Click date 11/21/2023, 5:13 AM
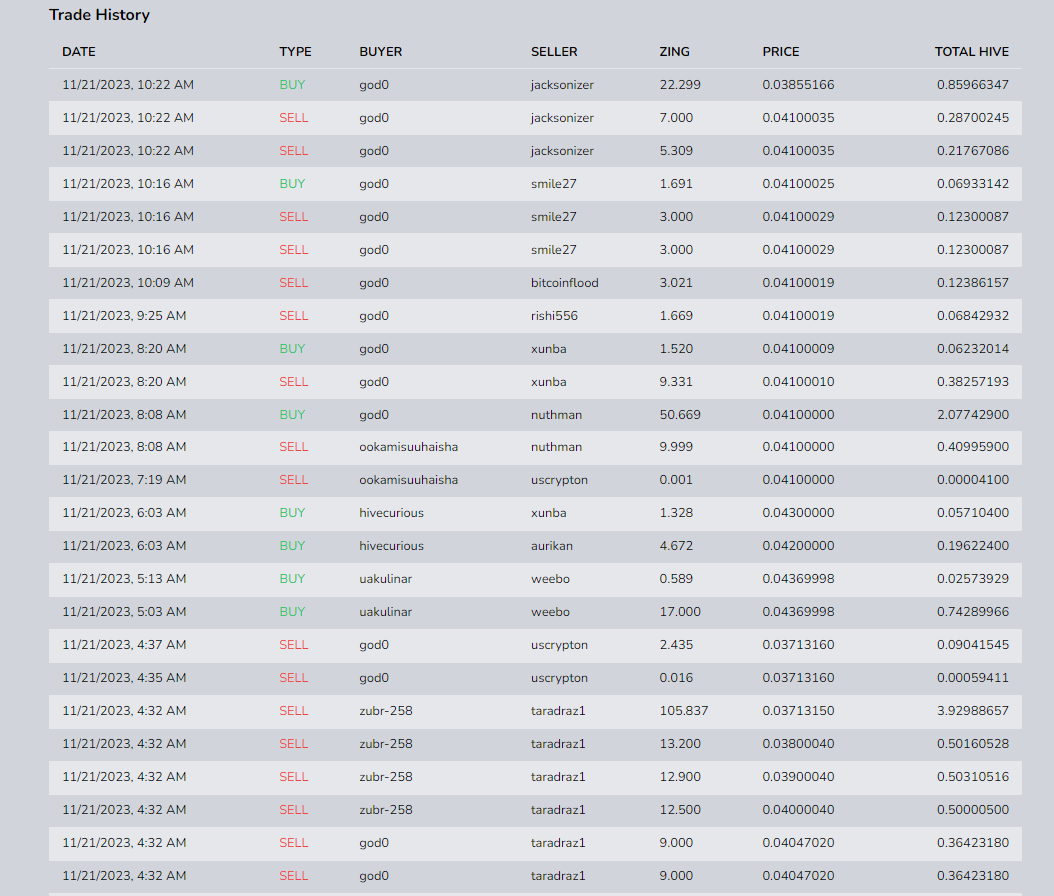The width and height of the screenshot is (1054, 896). tap(124, 579)
